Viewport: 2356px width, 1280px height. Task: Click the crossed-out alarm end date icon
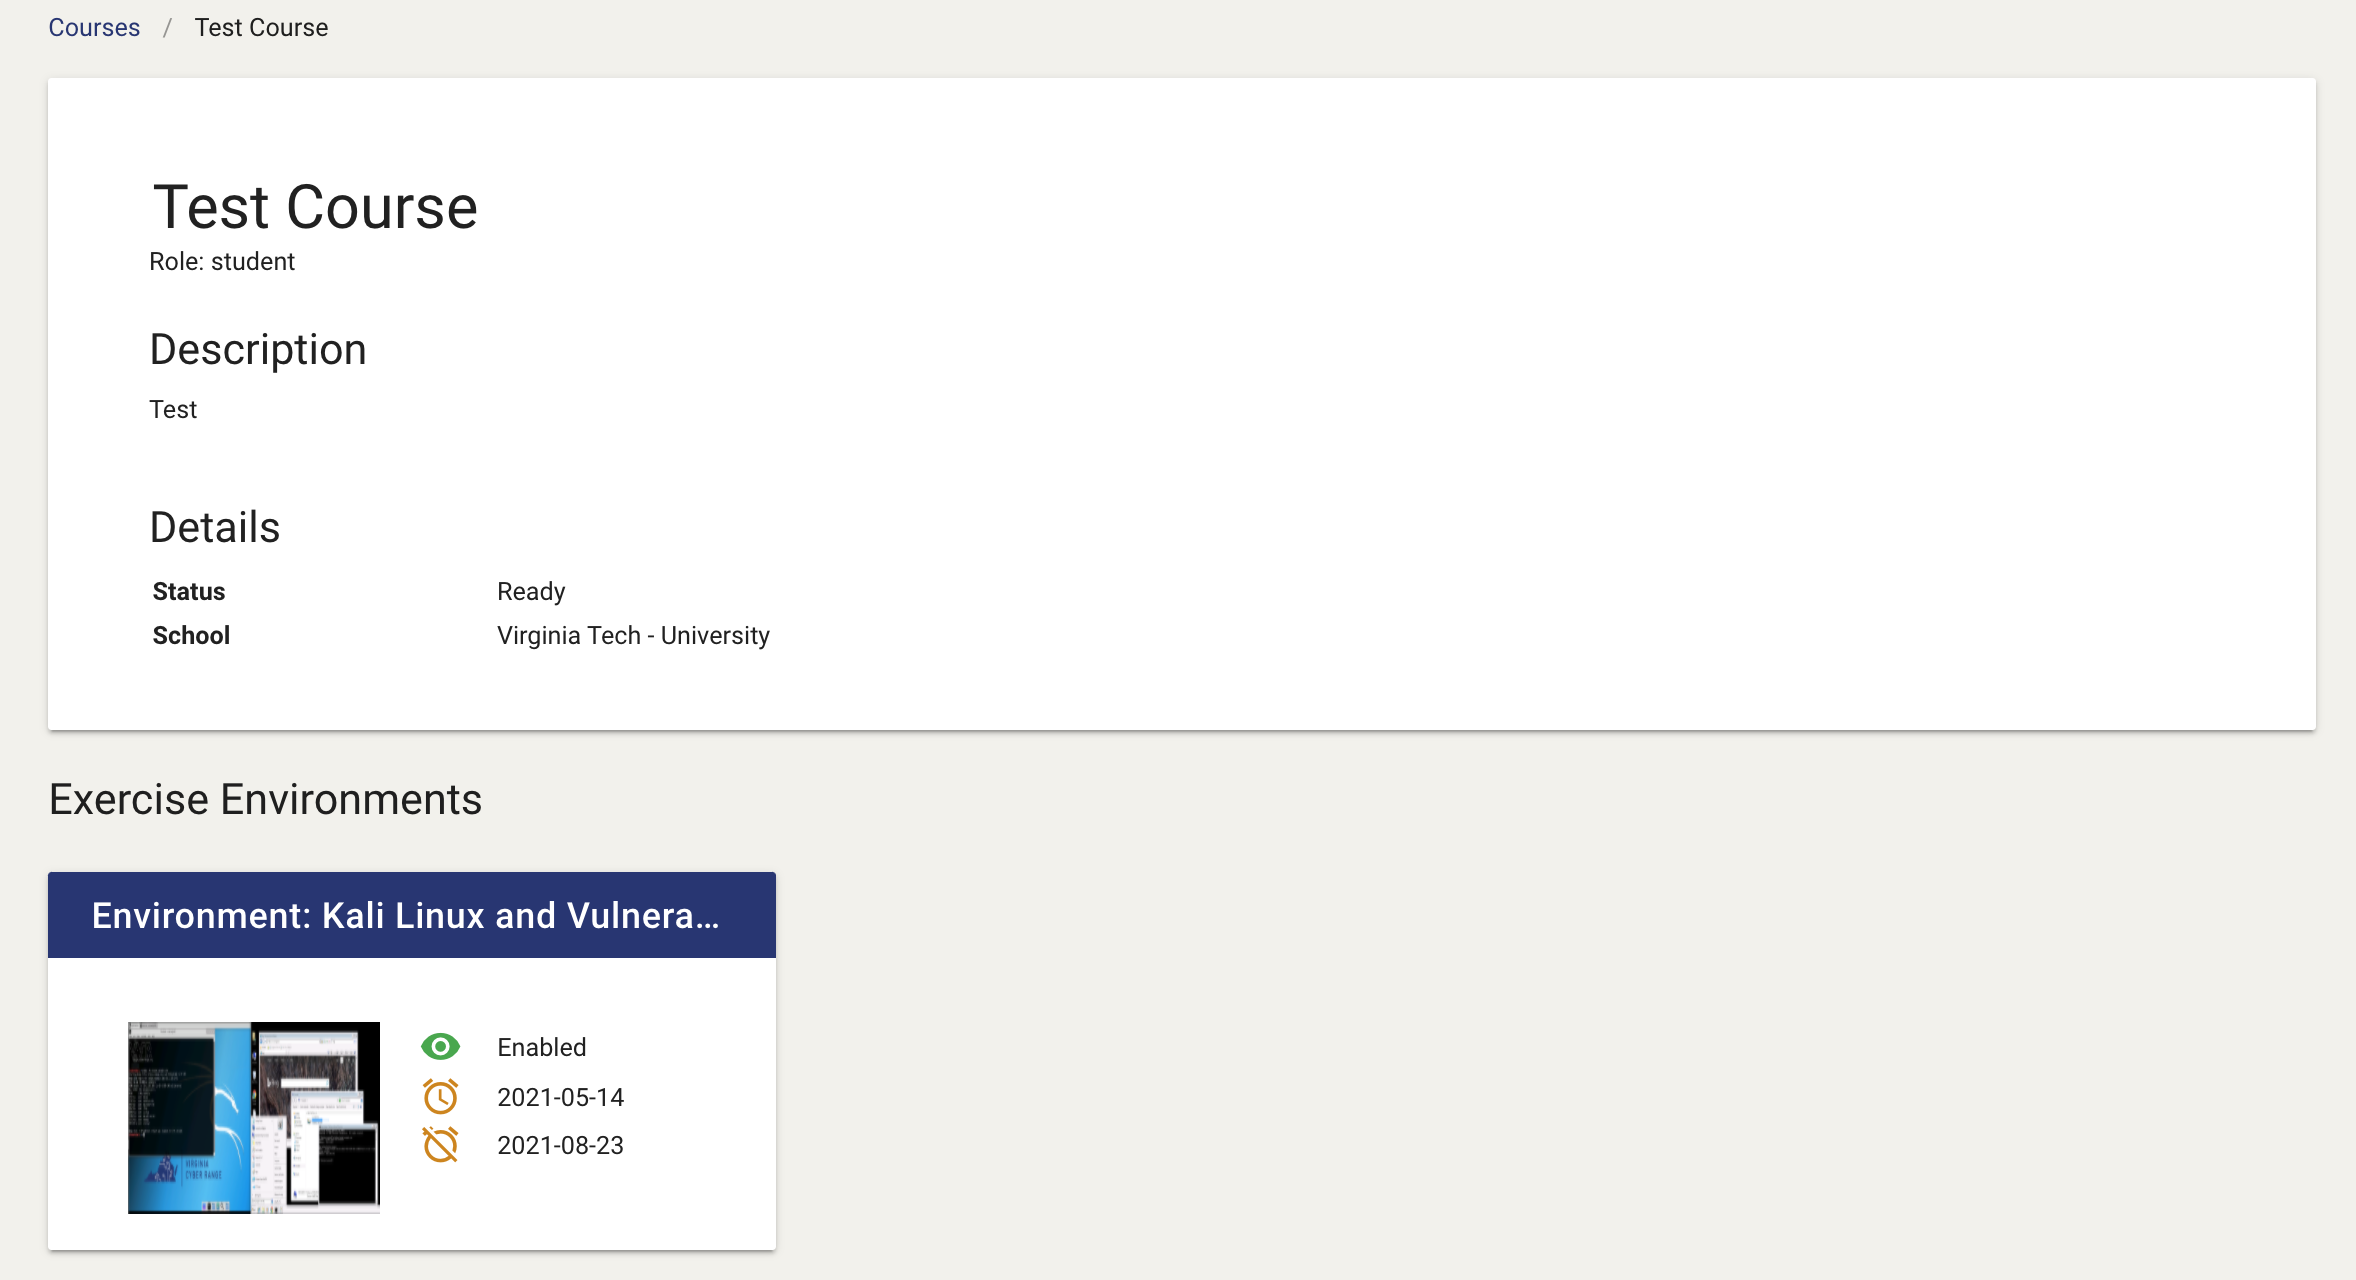tap(440, 1145)
